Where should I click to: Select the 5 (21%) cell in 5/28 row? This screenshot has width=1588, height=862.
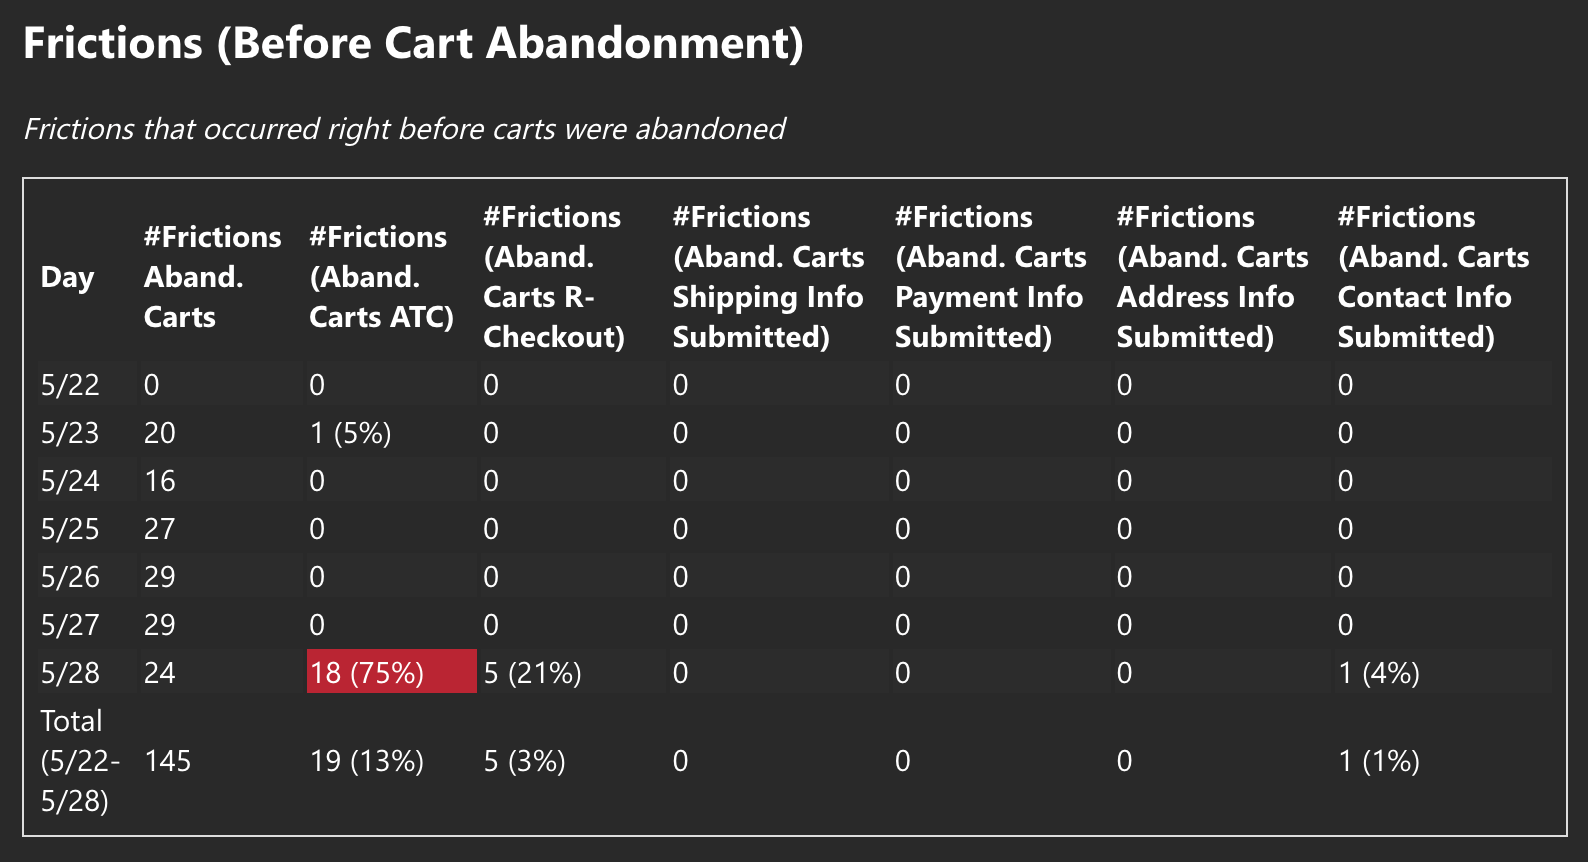(532, 673)
